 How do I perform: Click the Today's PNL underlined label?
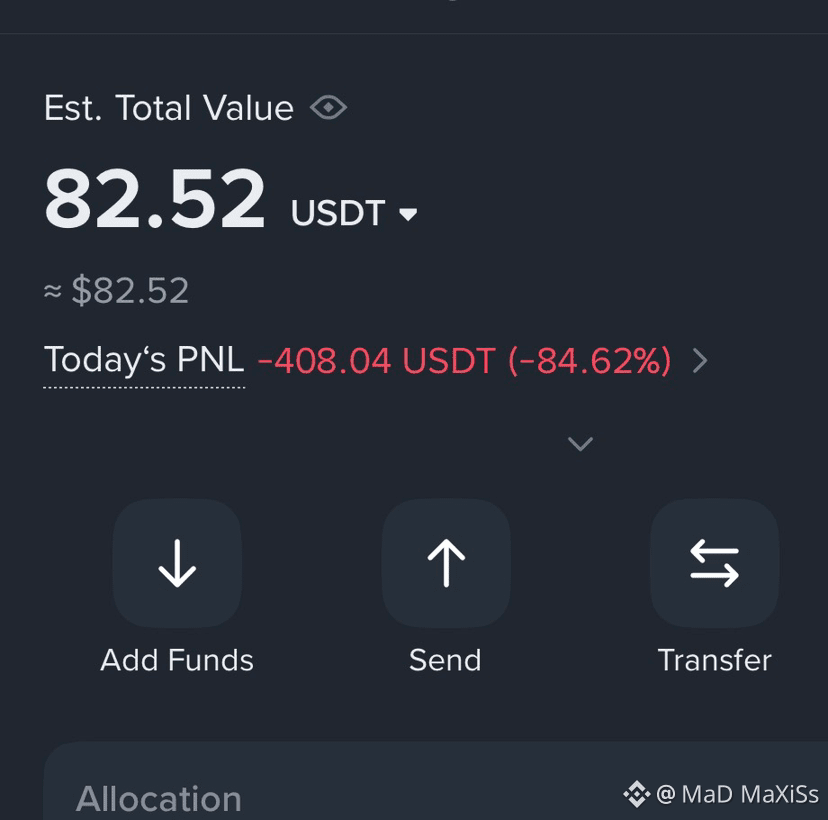144,360
